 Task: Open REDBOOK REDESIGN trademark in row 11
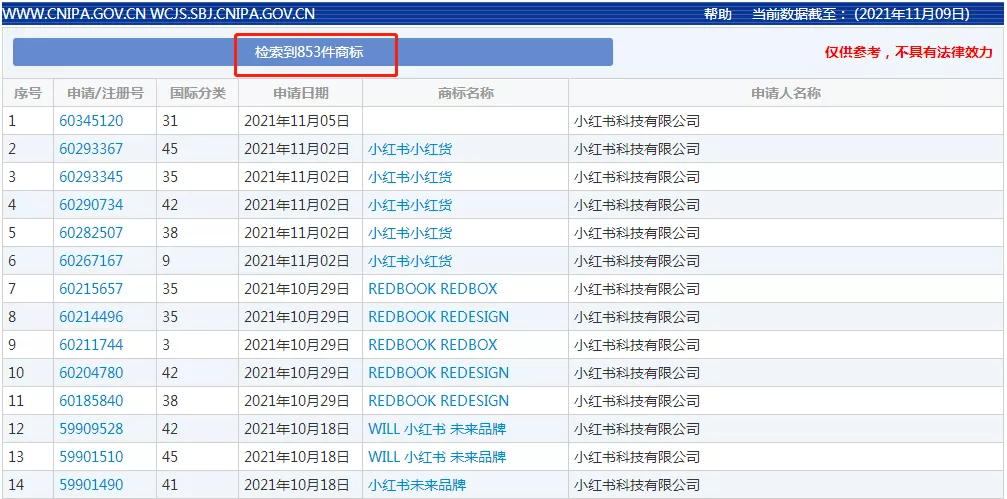point(438,401)
